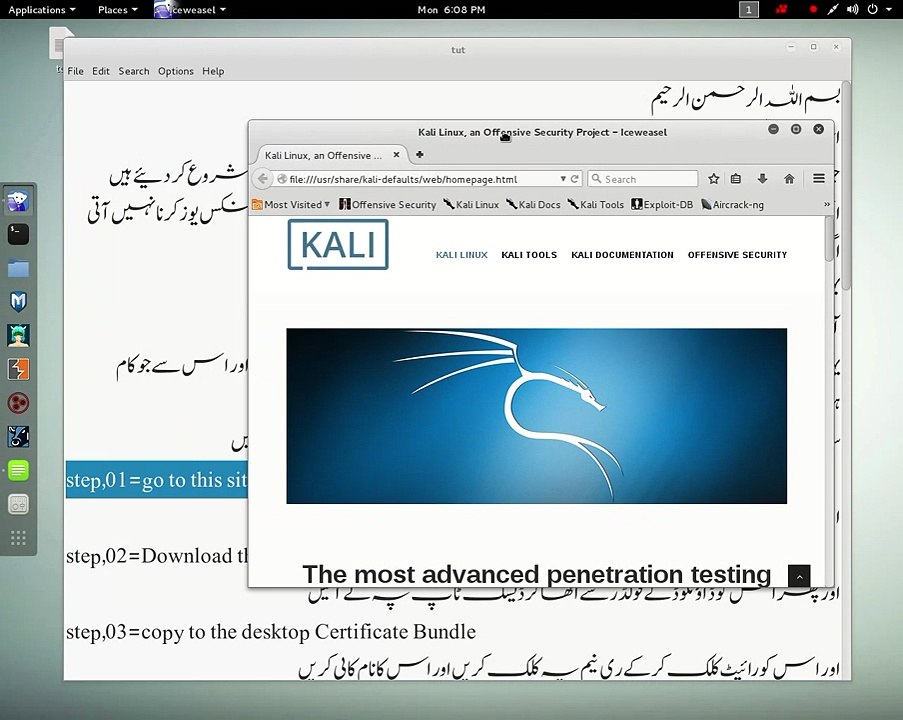
Task: Open Aircrack-ng bookmark
Action: point(732,204)
